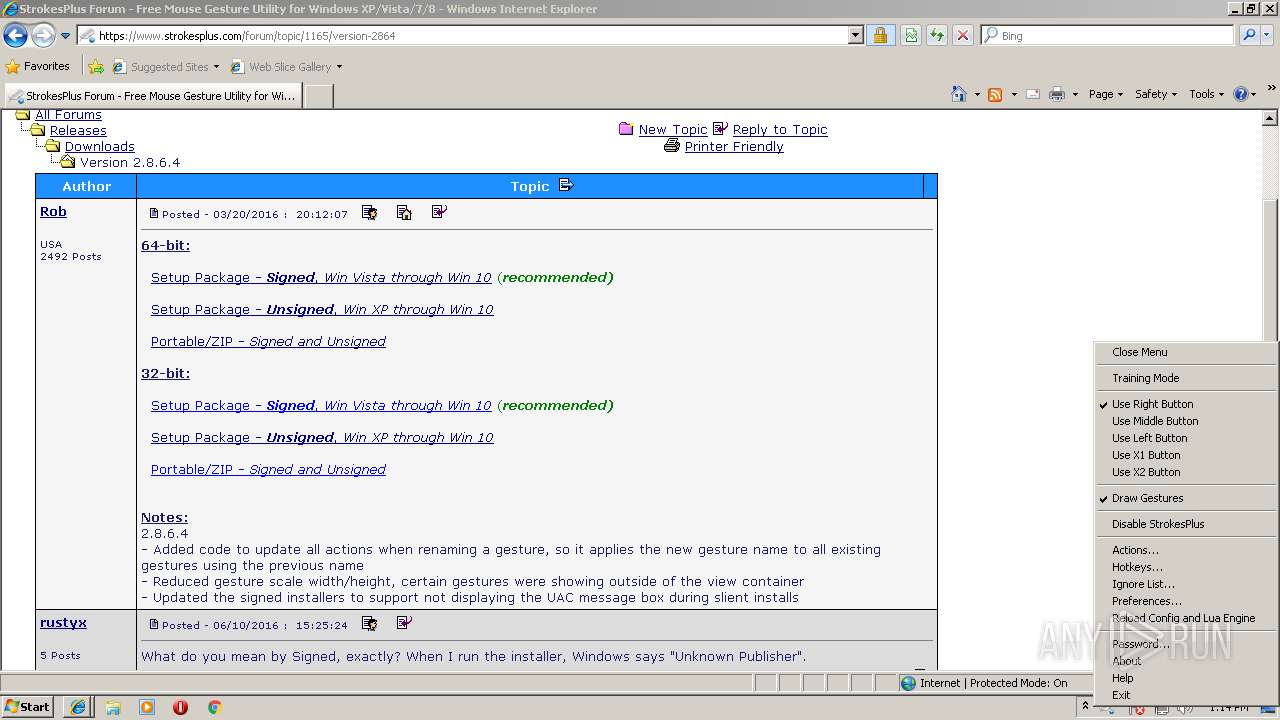Select Use Middle Button option

[1186, 421]
